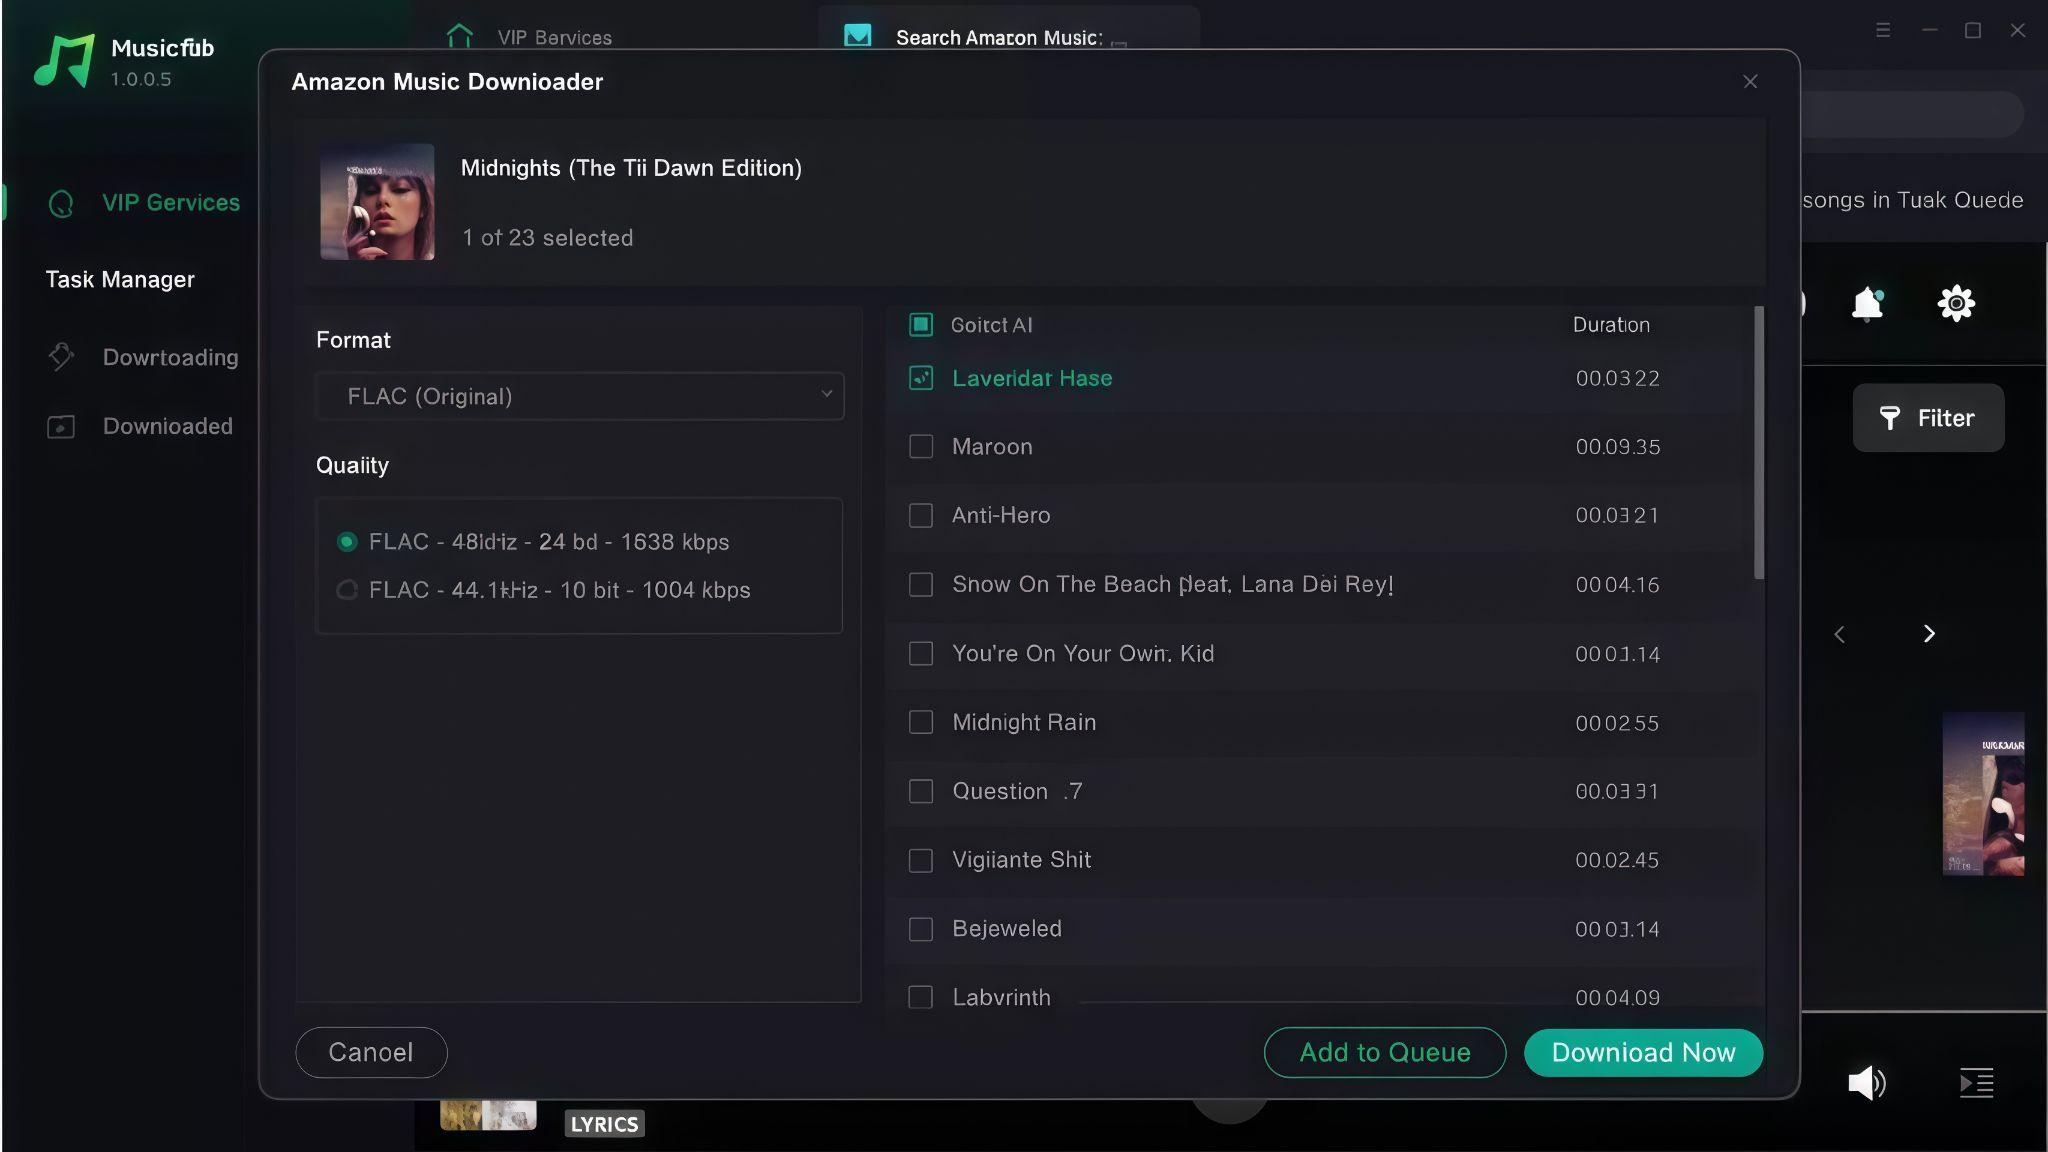Check the Maroon checkbox
The image size is (2048, 1152).
pos(921,446)
